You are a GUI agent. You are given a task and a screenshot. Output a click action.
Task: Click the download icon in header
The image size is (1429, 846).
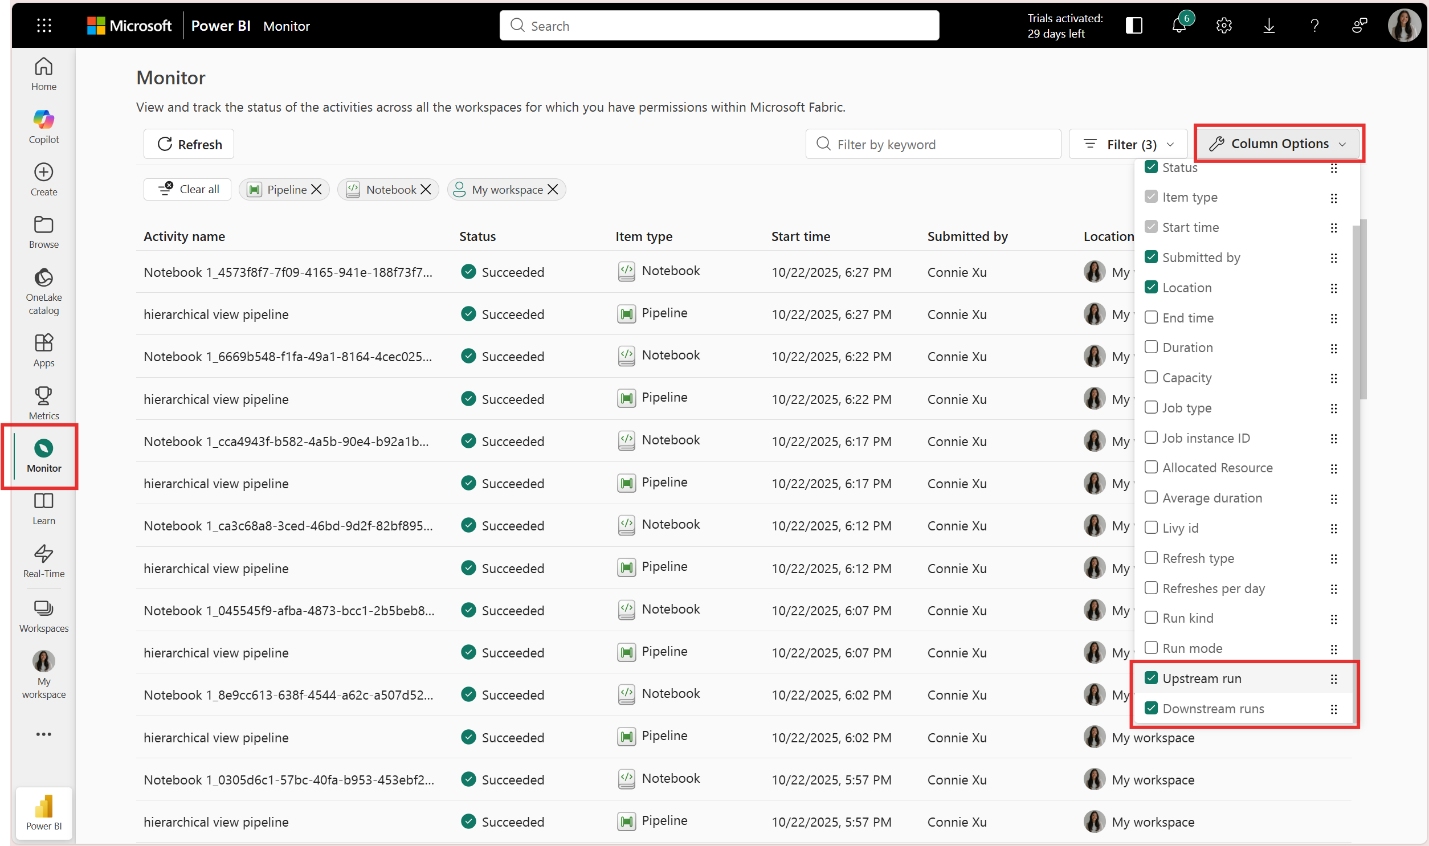(x=1269, y=26)
